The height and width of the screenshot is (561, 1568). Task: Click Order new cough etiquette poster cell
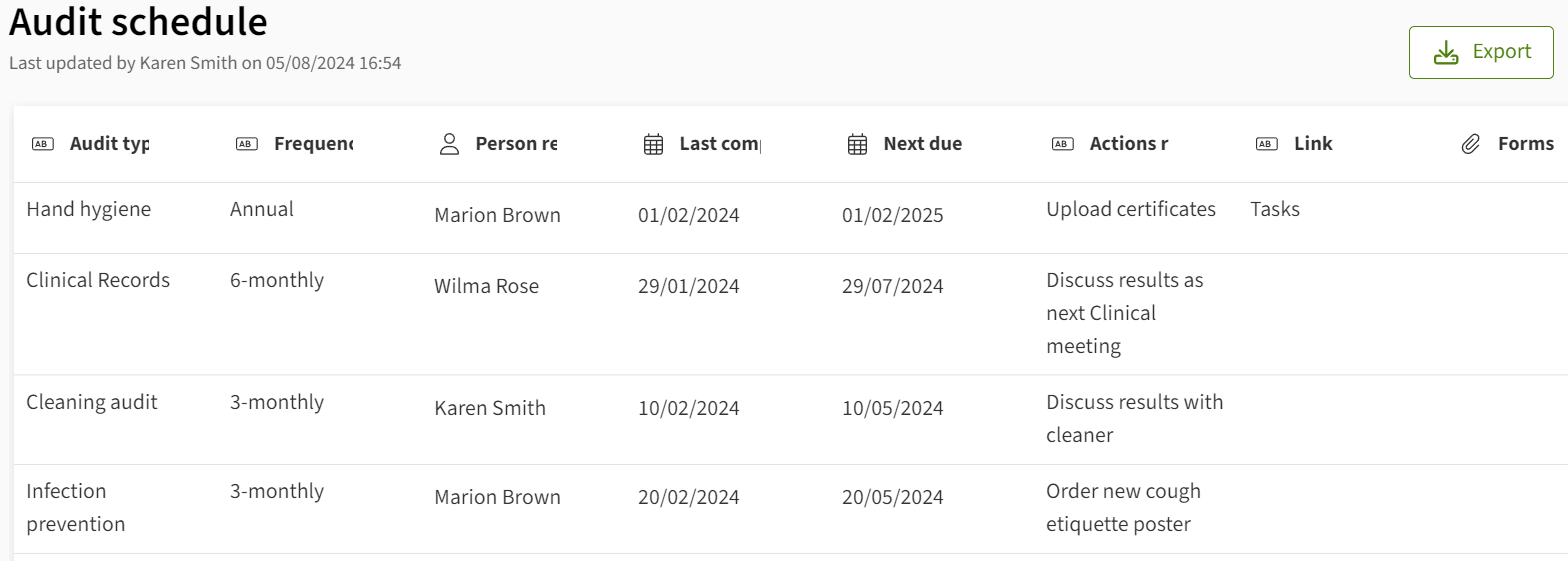point(1123,507)
